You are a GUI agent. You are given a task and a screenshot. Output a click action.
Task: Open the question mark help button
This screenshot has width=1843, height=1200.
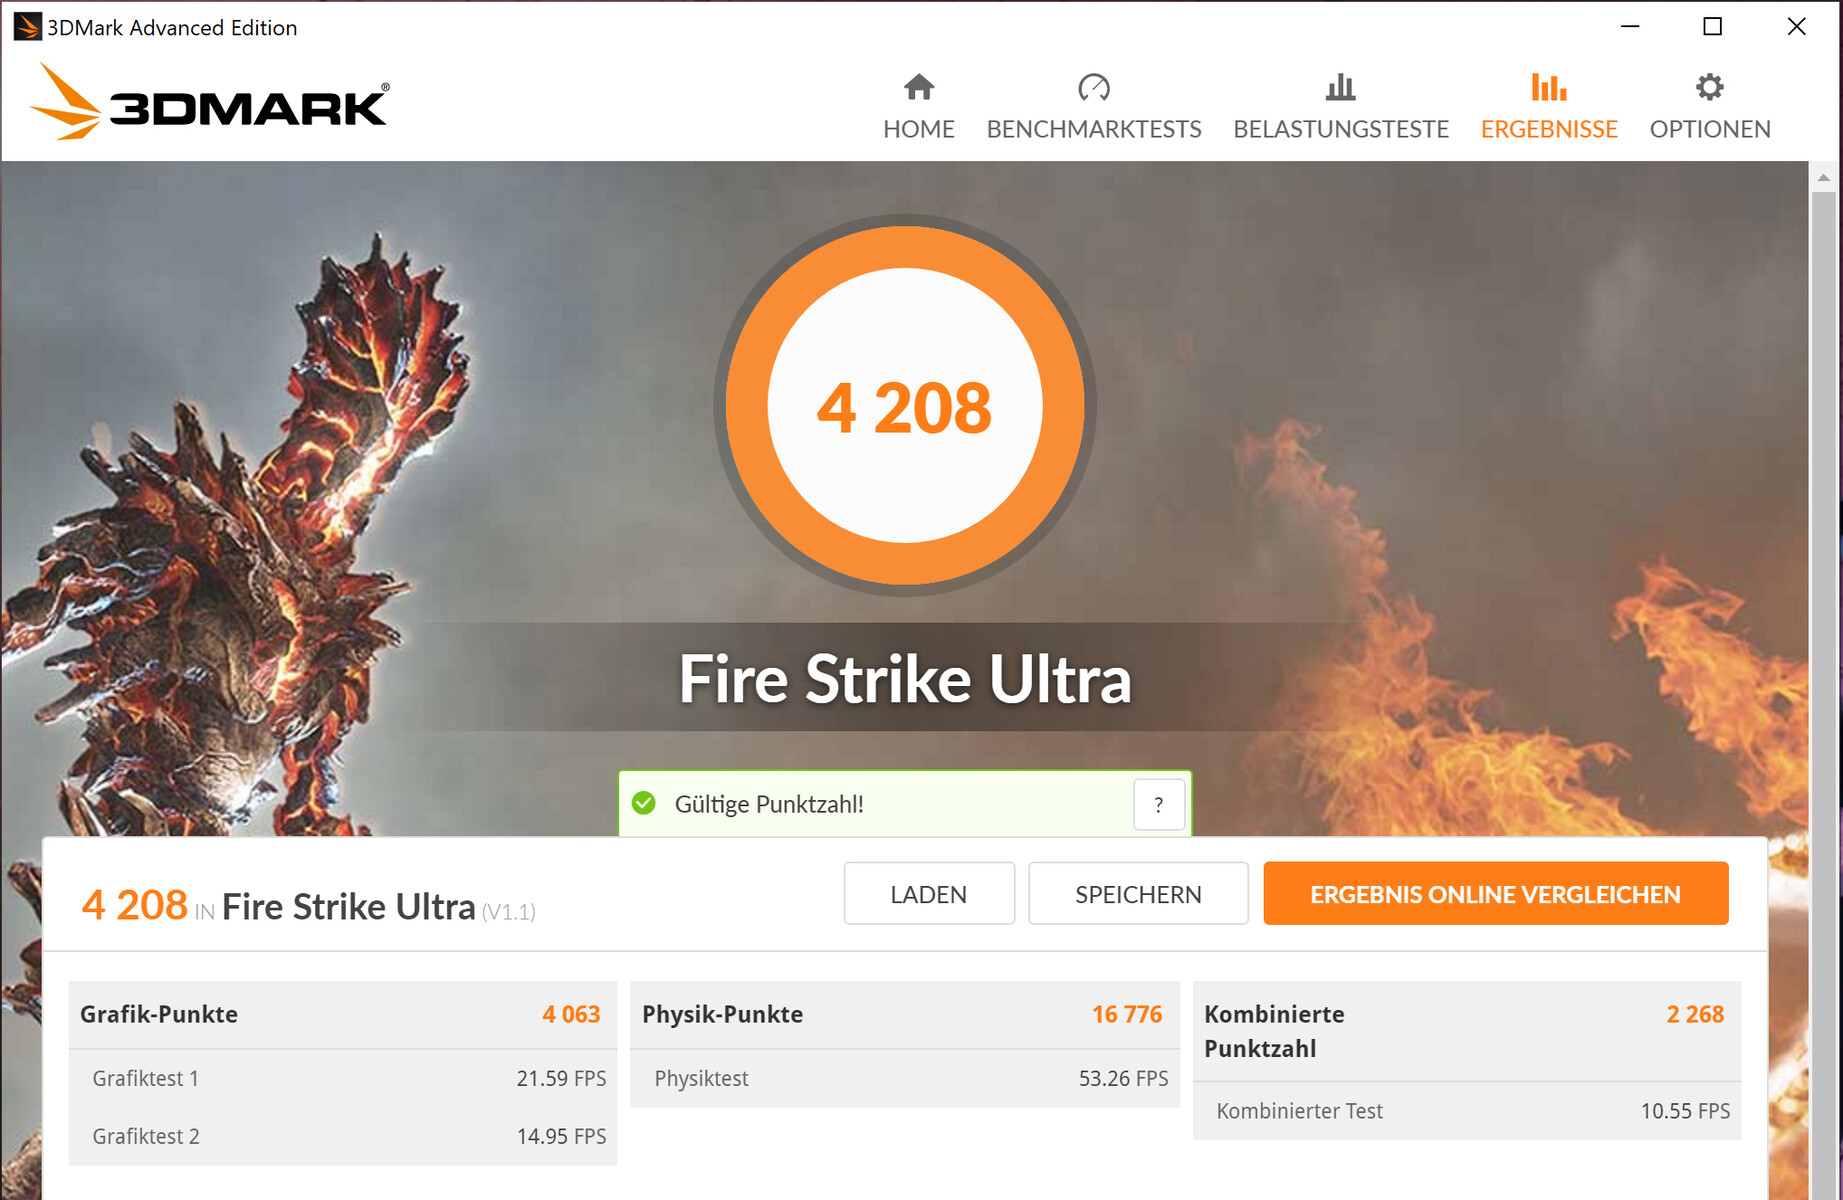[x=1159, y=804]
